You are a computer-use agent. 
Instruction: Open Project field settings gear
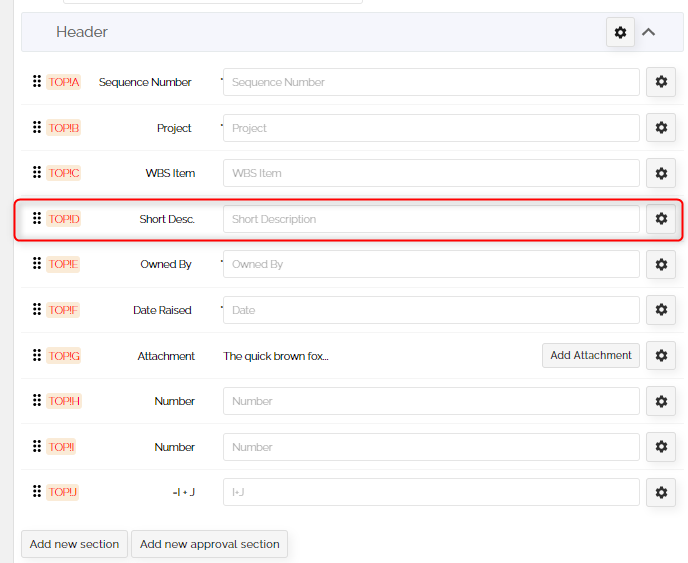[x=660, y=128]
